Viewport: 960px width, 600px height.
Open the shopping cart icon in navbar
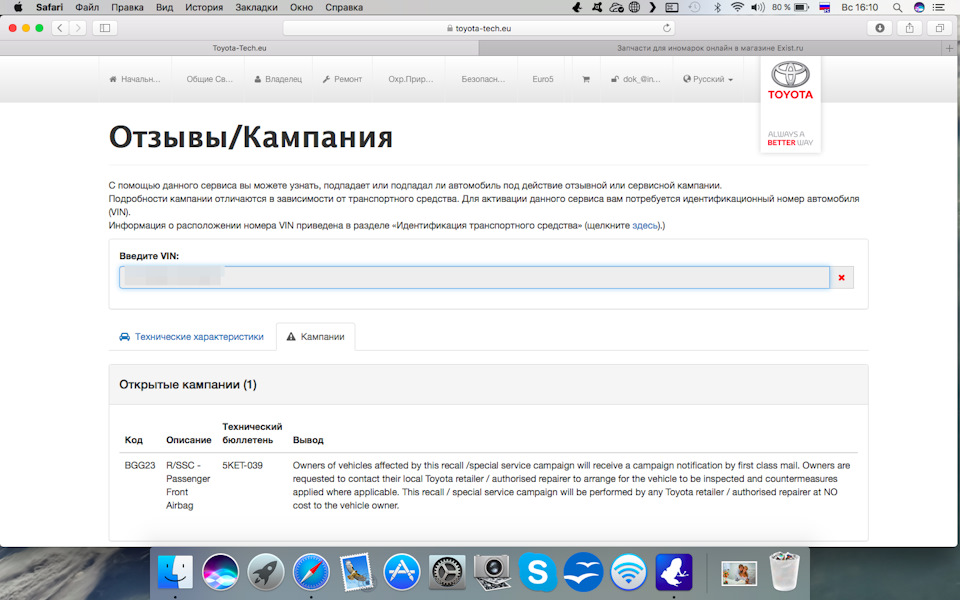pyautogui.click(x=586, y=79)
